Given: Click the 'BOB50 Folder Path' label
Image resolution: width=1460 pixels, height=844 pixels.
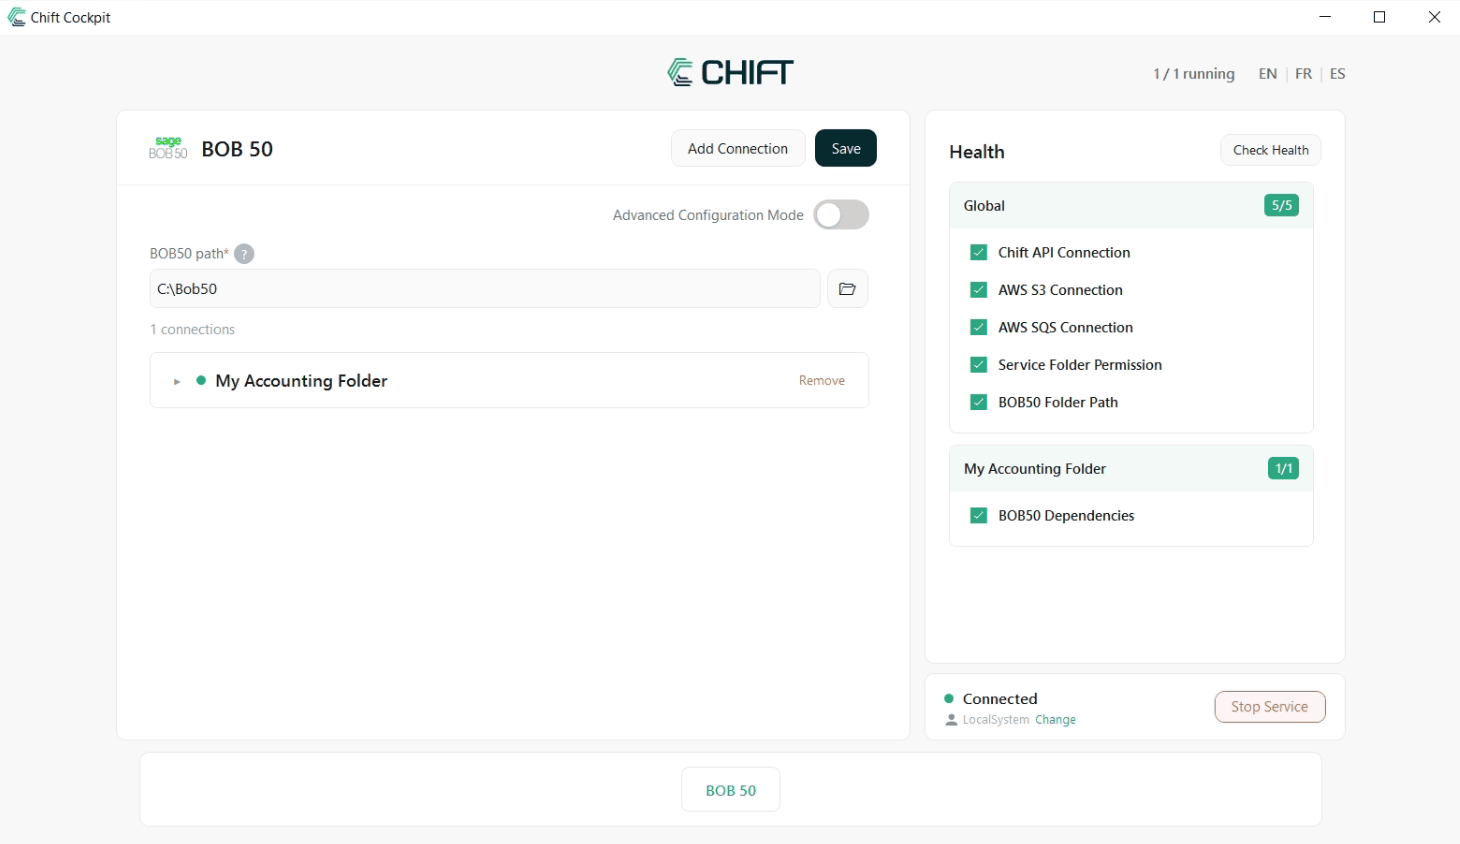Looking at the screenshot, I should pyautogui.click(x=1058, y=402).
